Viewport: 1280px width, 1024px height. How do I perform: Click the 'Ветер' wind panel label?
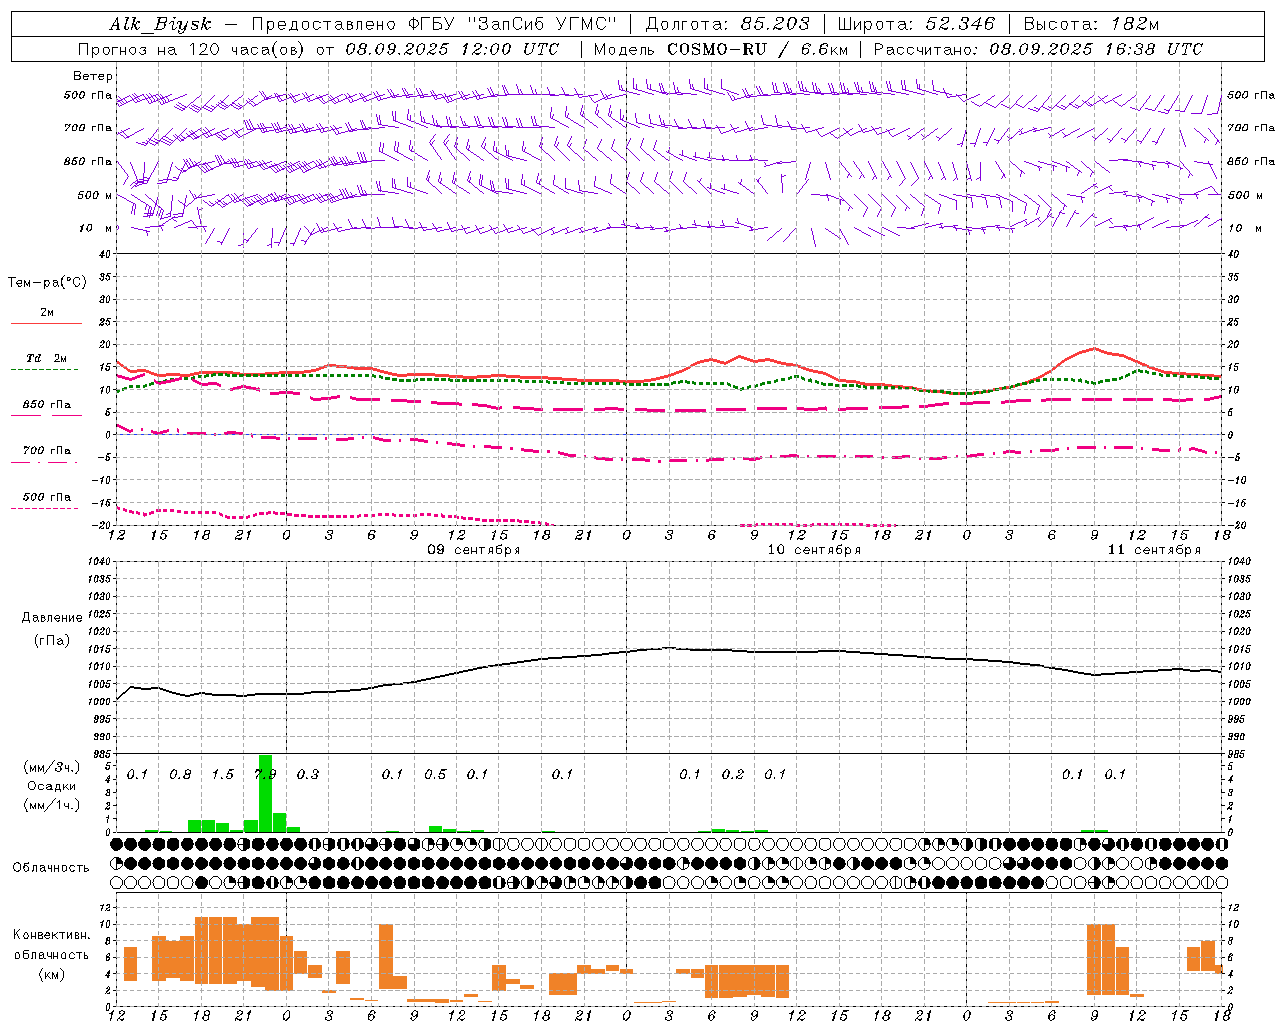click(x=93, y=76)
